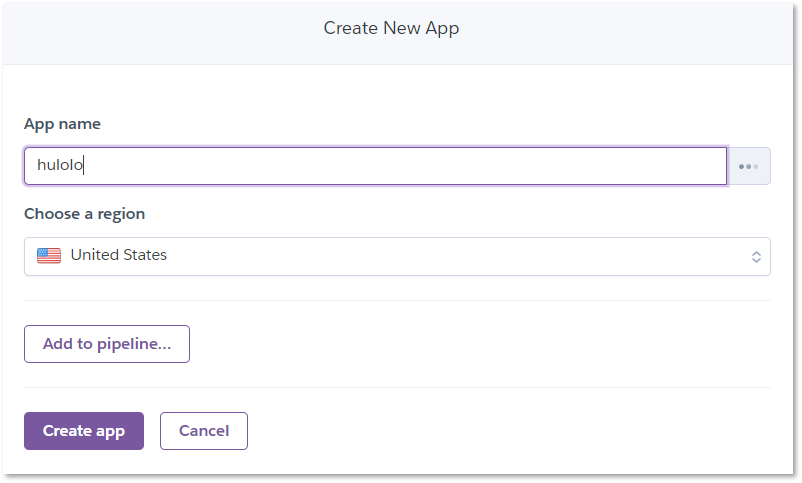Click the Choose a region label

[x=84, y=214]
